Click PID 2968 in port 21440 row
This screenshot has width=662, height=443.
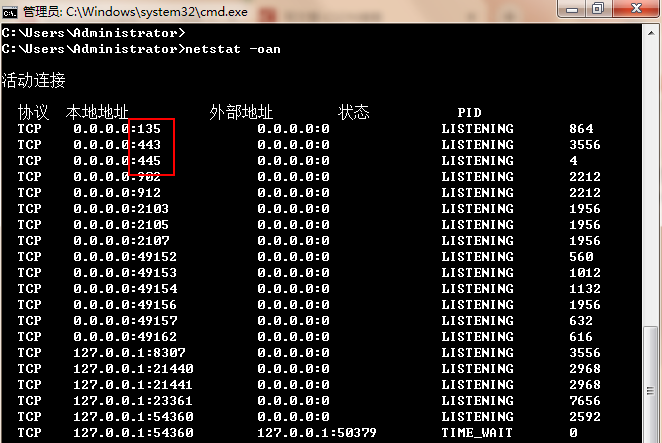click(585, 369)
